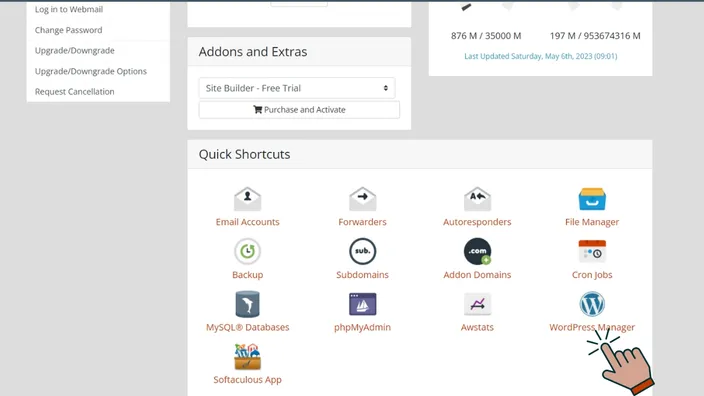Select Log in to Webmail
The image size is (704, 396).
tap(69, 9)
